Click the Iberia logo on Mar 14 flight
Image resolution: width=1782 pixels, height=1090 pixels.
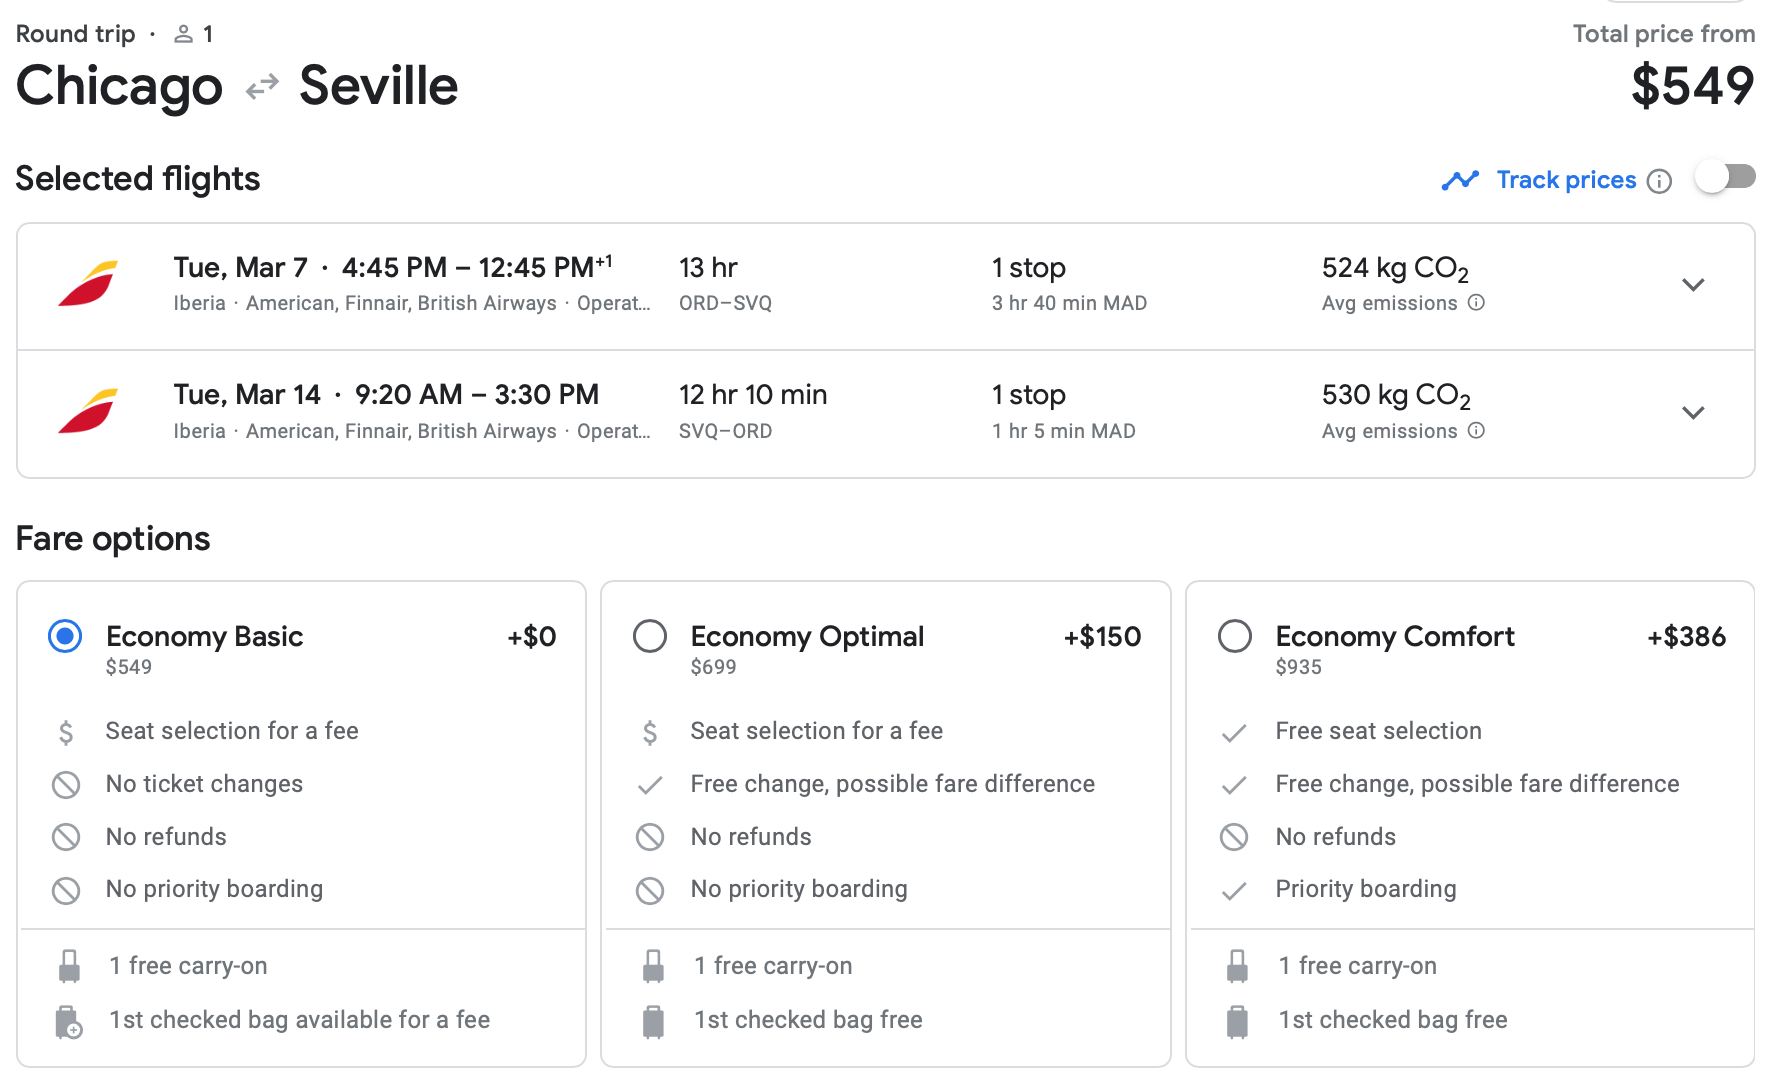pyautogui.click(x=88, y=411)
